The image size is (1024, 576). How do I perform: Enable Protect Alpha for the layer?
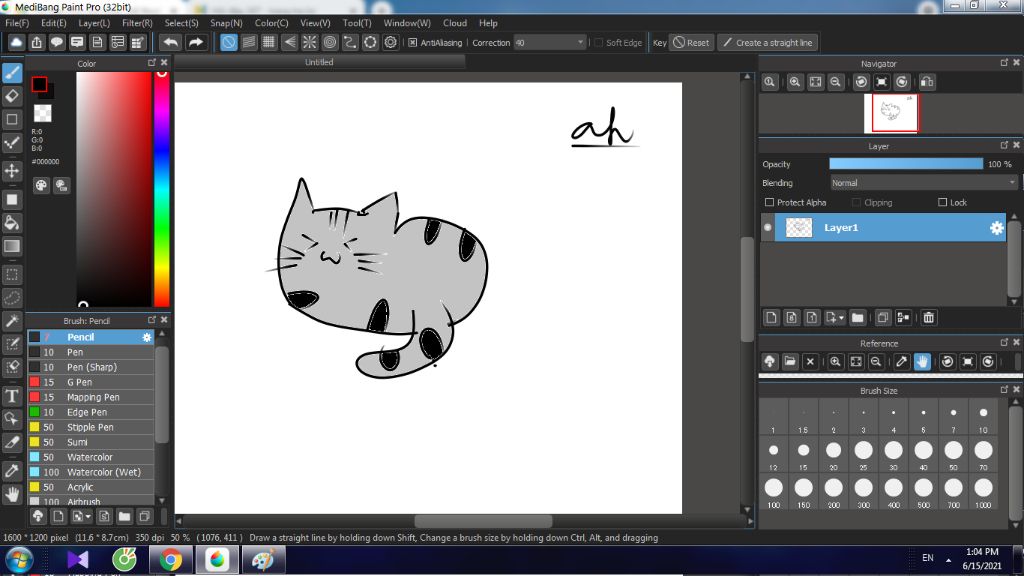click(769, 202)
